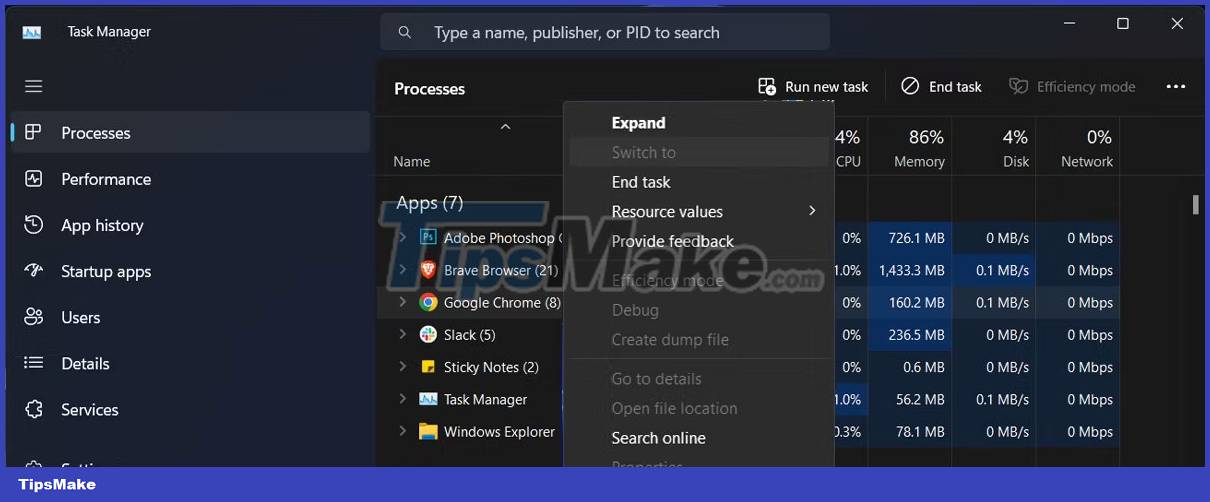
Task: Expand the Adobe Photoshop process group
Action: pos(402,238)
